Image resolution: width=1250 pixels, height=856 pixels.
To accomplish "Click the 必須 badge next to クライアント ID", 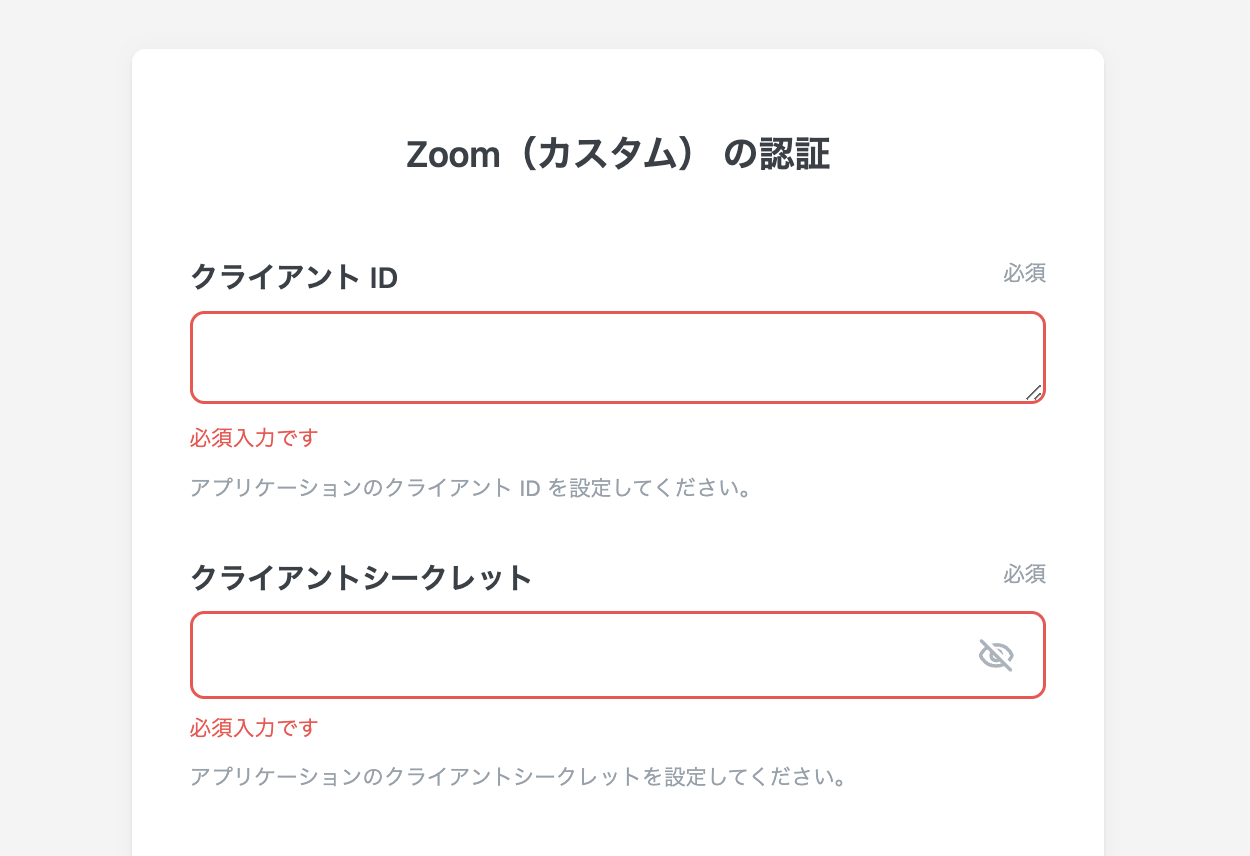I will point(1026,273).
